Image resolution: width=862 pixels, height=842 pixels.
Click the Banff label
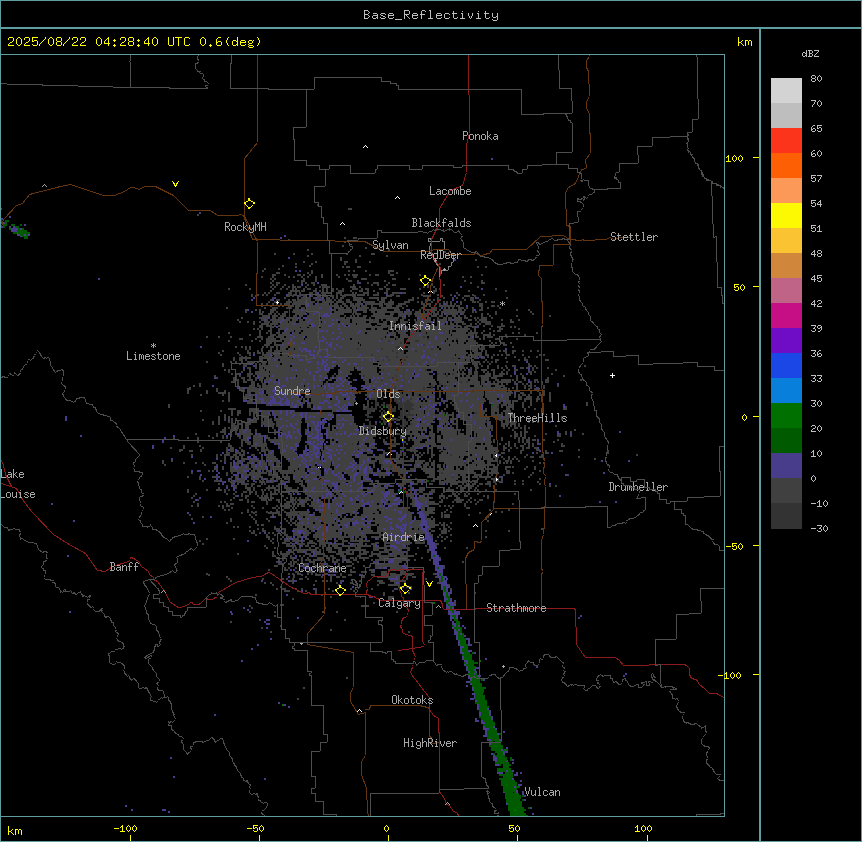124,567
